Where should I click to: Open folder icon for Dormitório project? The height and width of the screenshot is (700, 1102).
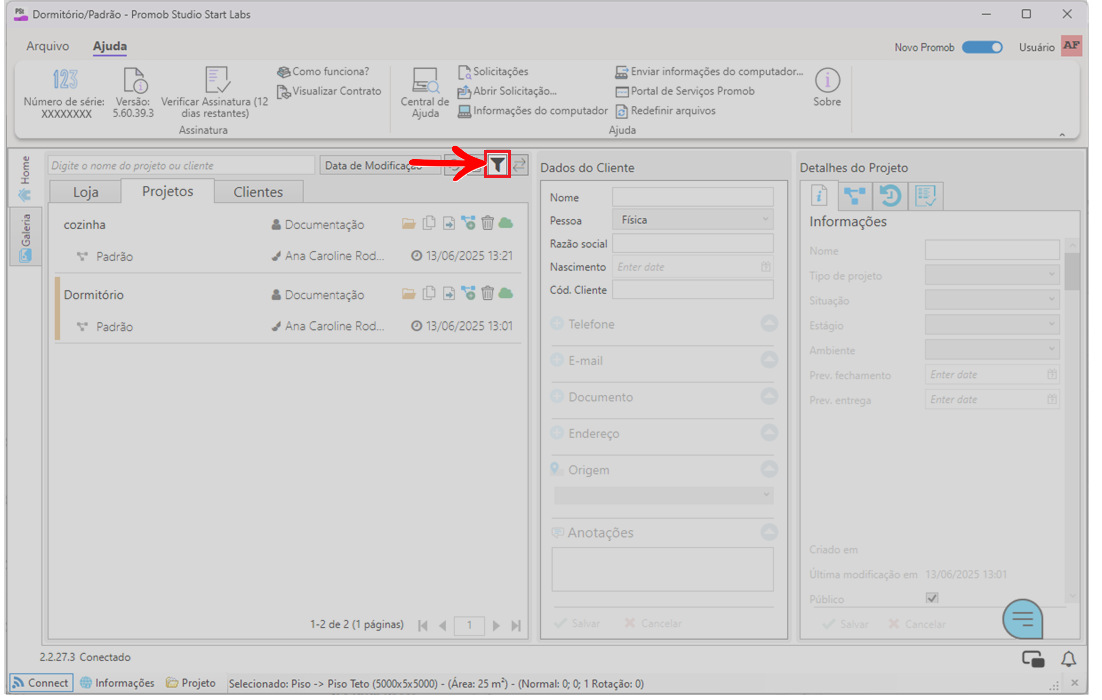[408, 293]
